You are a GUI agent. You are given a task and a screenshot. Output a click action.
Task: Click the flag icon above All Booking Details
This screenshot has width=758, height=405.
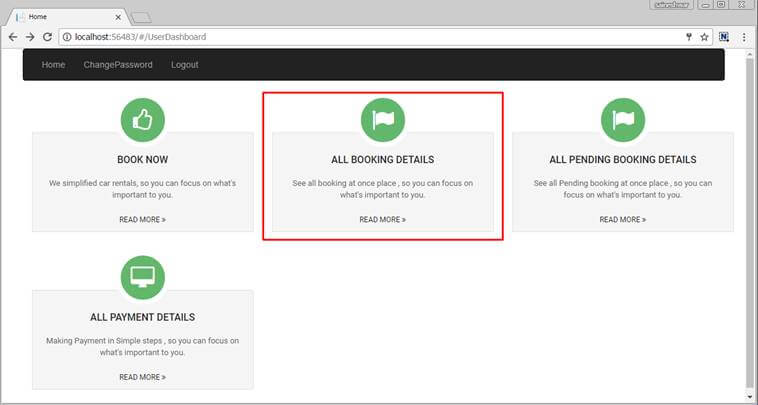pyautogui.click(x=383, y=120)
